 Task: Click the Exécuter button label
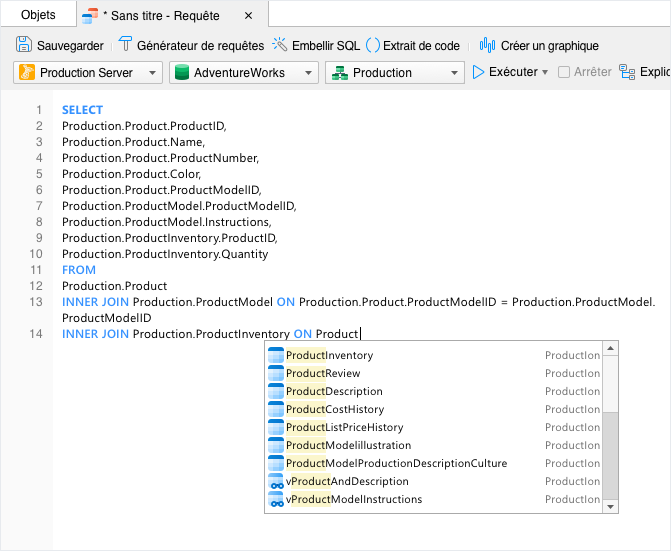[513, 72]
